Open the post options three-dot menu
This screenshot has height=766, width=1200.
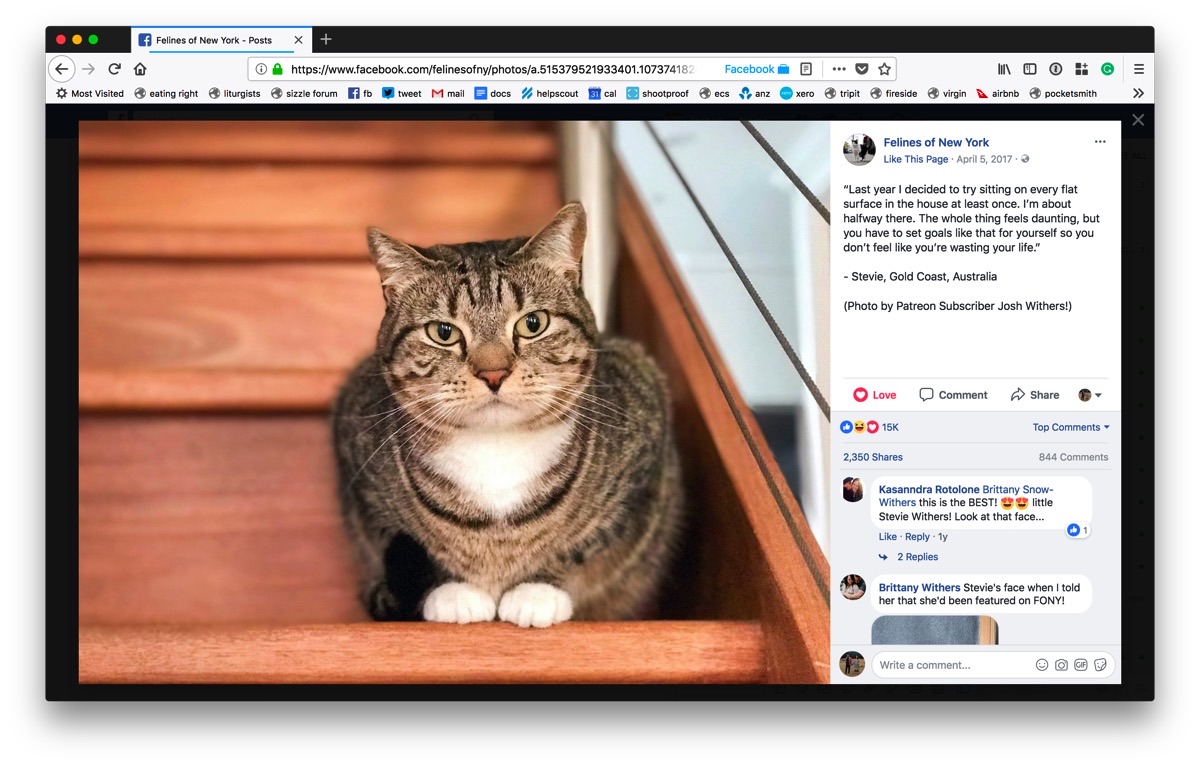pos(1100,142)
